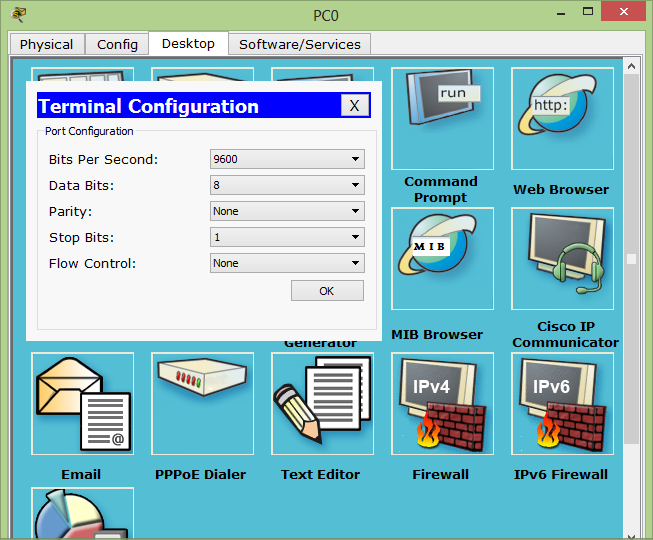
Task: Open the Command Prompt icon
Action: point(442,119)
